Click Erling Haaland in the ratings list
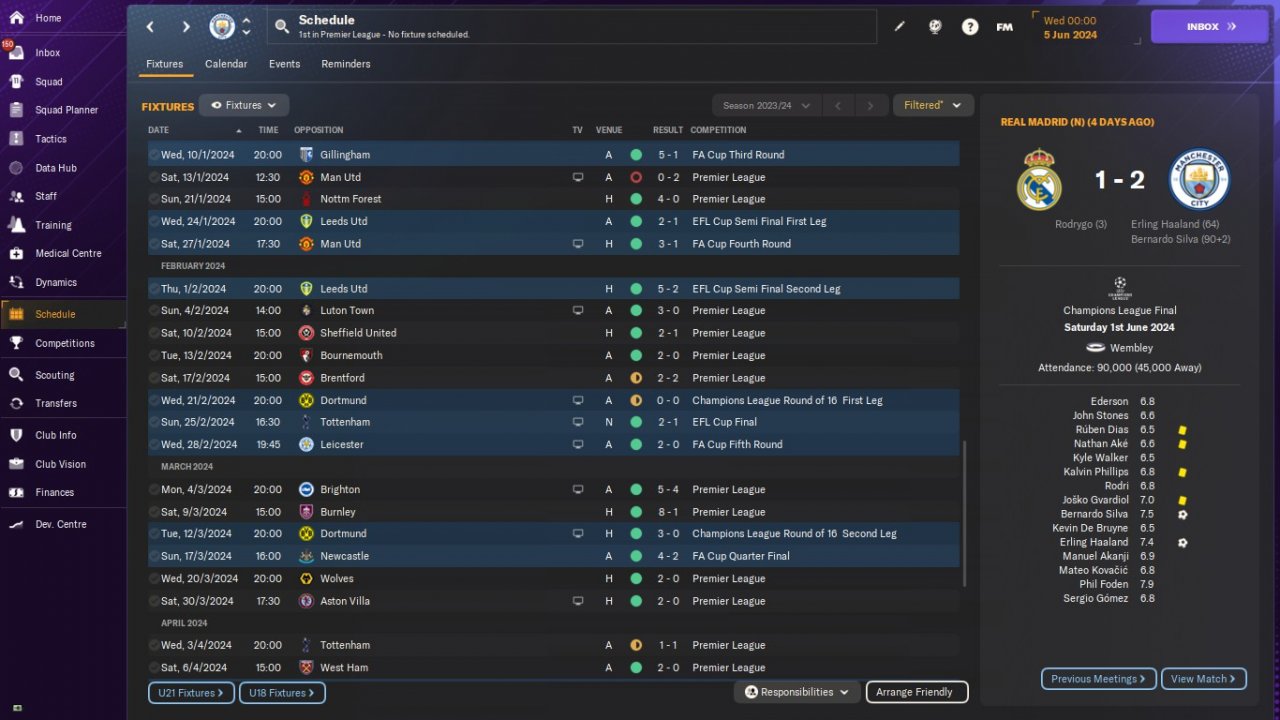 [1094, 542]
